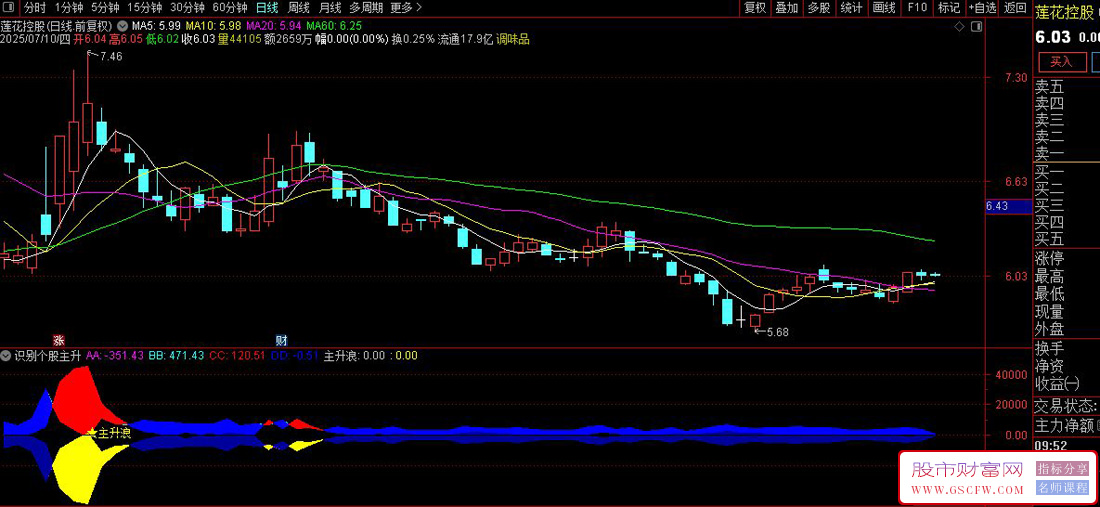Select the 30分钟 period tab

click(x=187, y=8)
